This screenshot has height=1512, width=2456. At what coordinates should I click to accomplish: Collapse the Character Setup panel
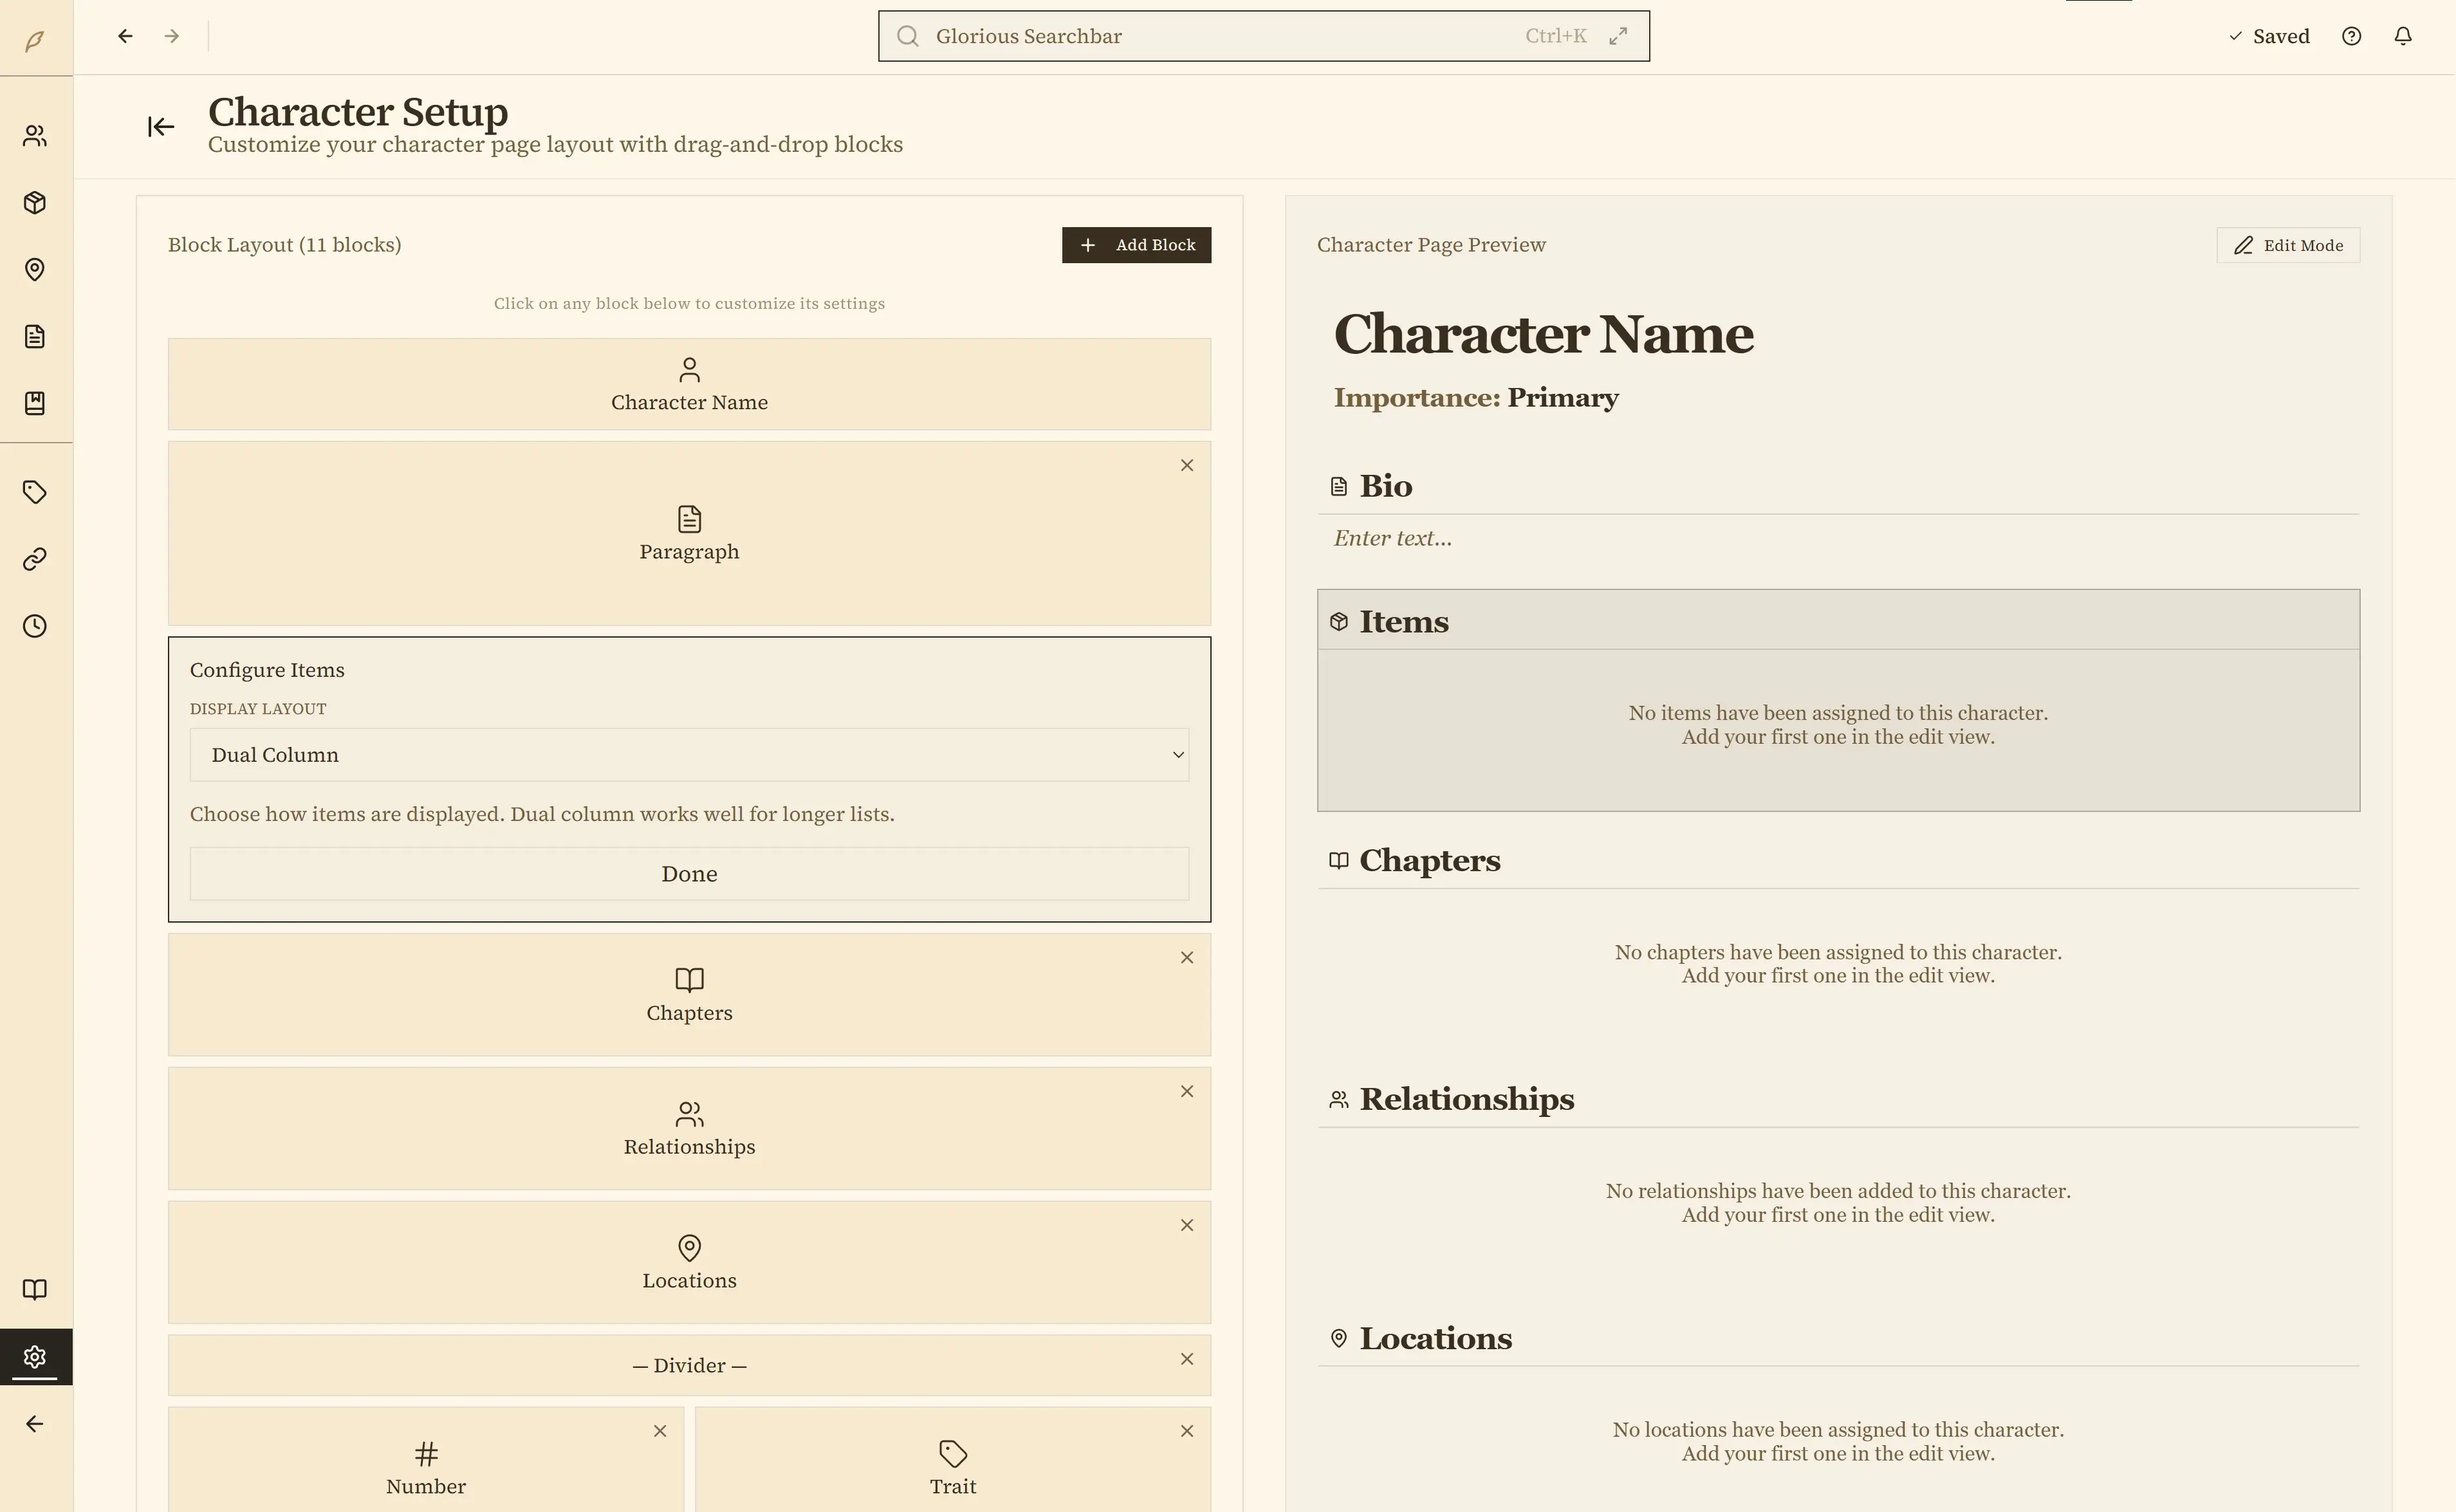[160, 127]
